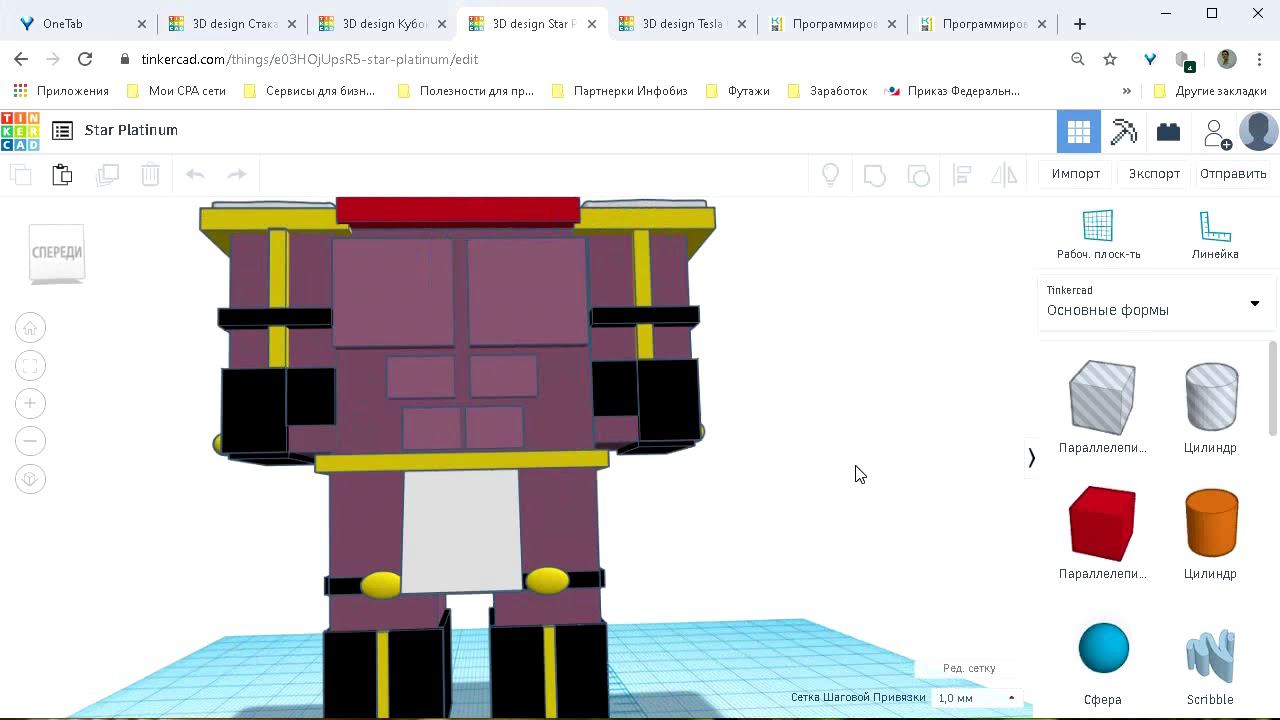Pick the red Параллелепипед box shape

(1102, 532)
